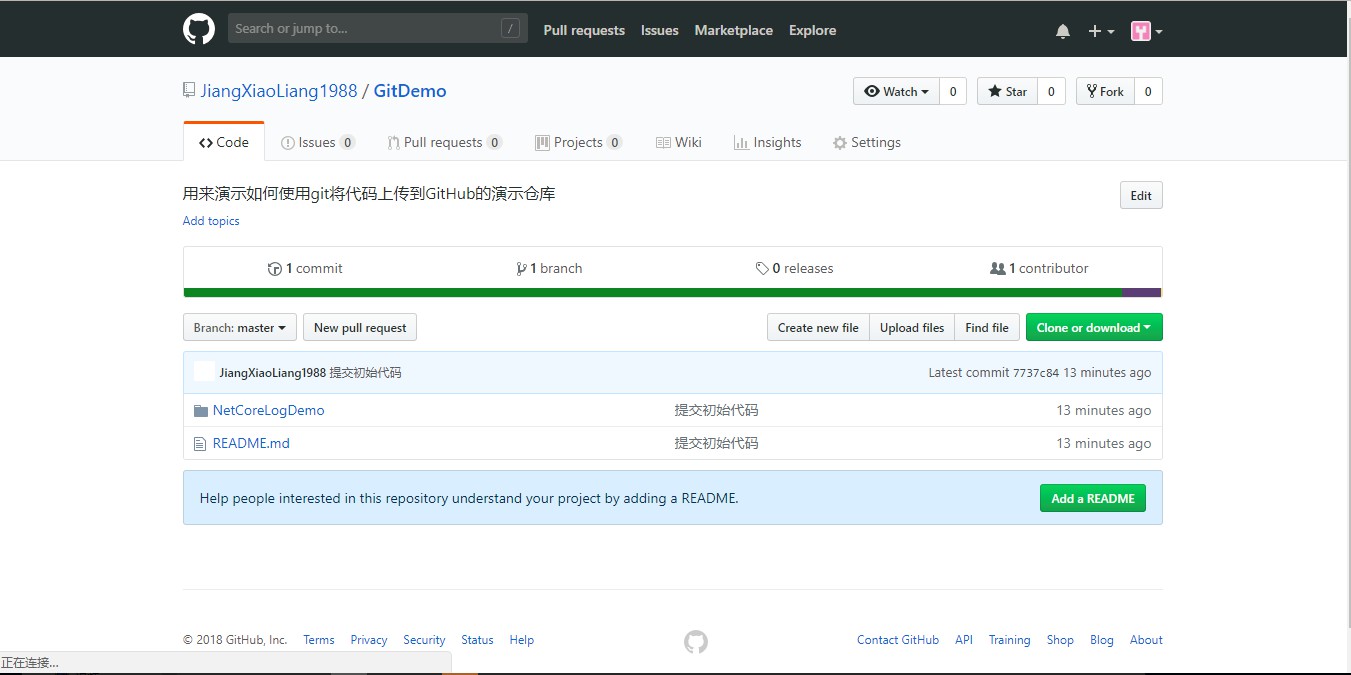Open the fork count next to Fork

[x=1148, y=91]
